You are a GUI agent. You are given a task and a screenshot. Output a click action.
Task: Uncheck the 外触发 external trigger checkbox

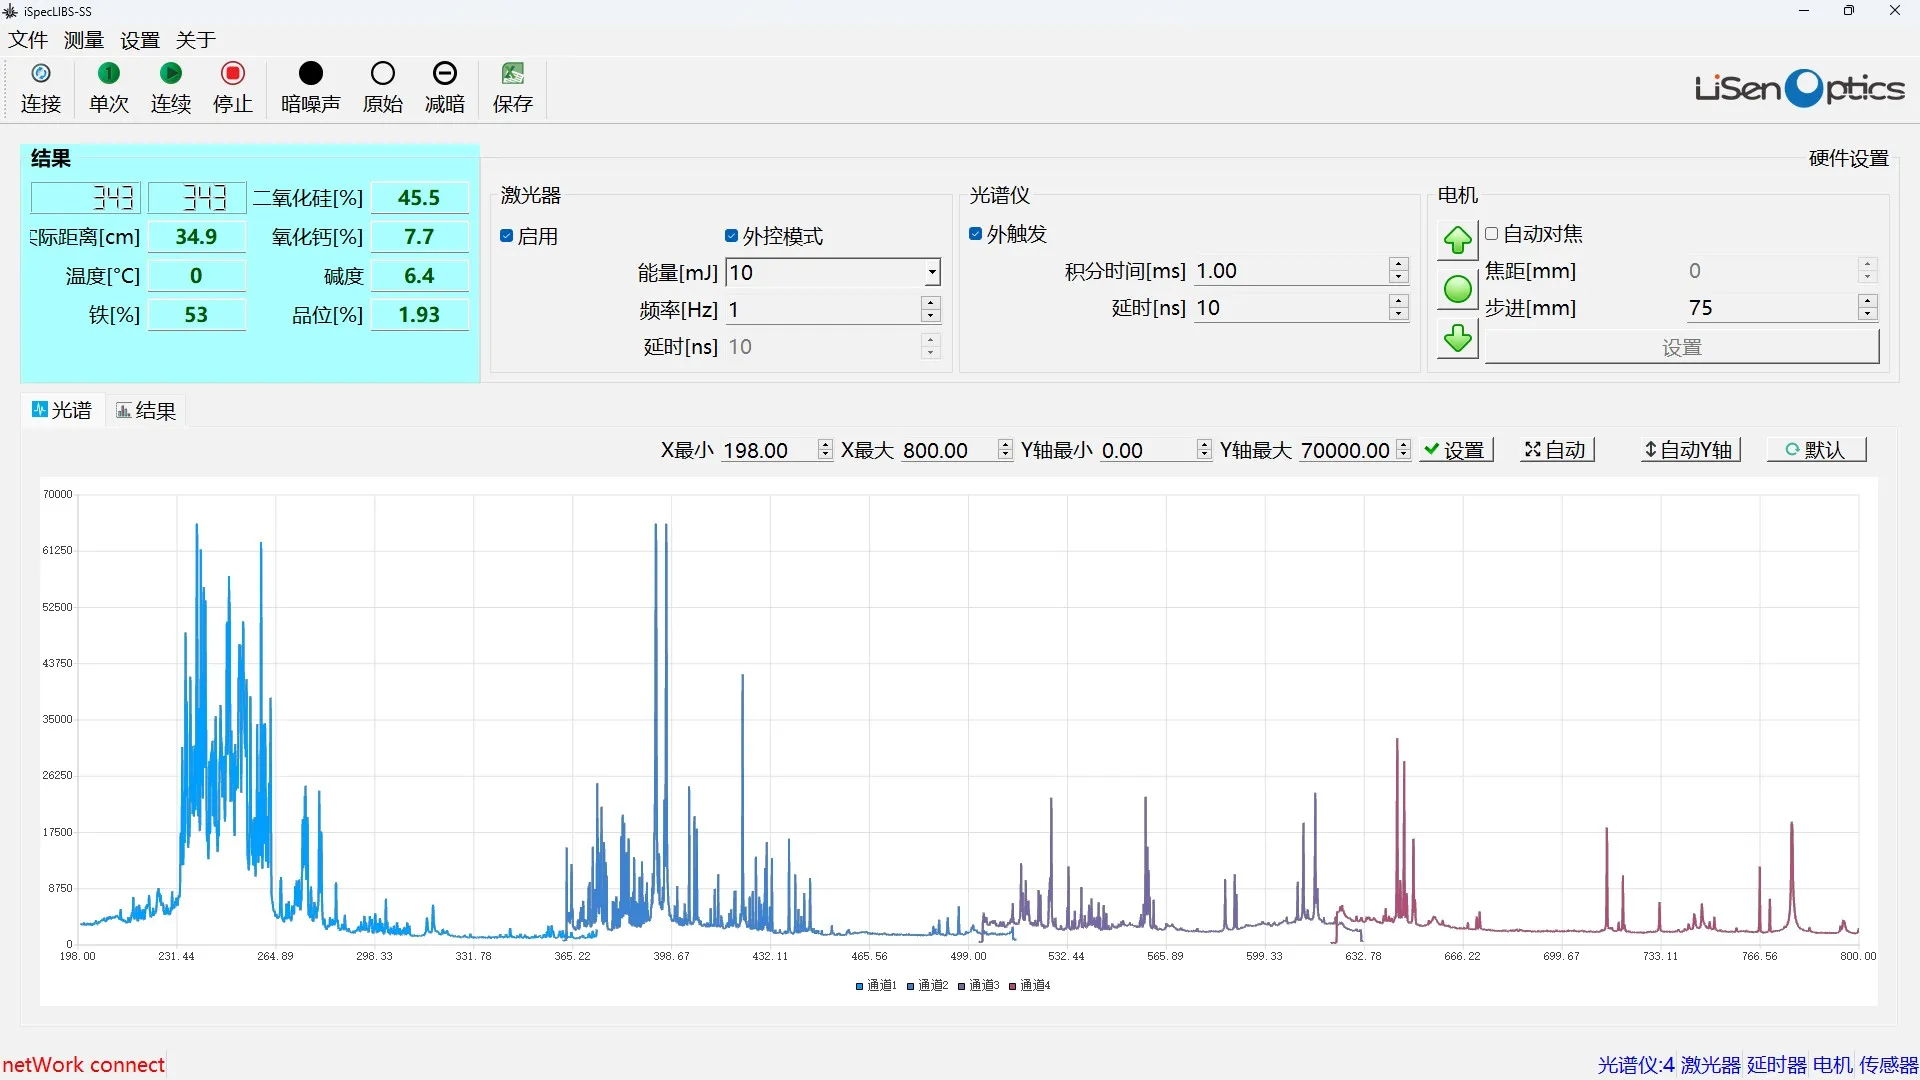[976, 234]
